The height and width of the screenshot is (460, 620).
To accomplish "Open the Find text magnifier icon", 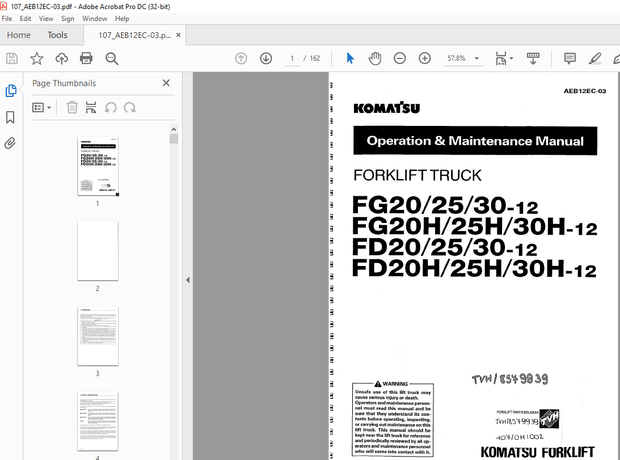I will click(112, 59).
